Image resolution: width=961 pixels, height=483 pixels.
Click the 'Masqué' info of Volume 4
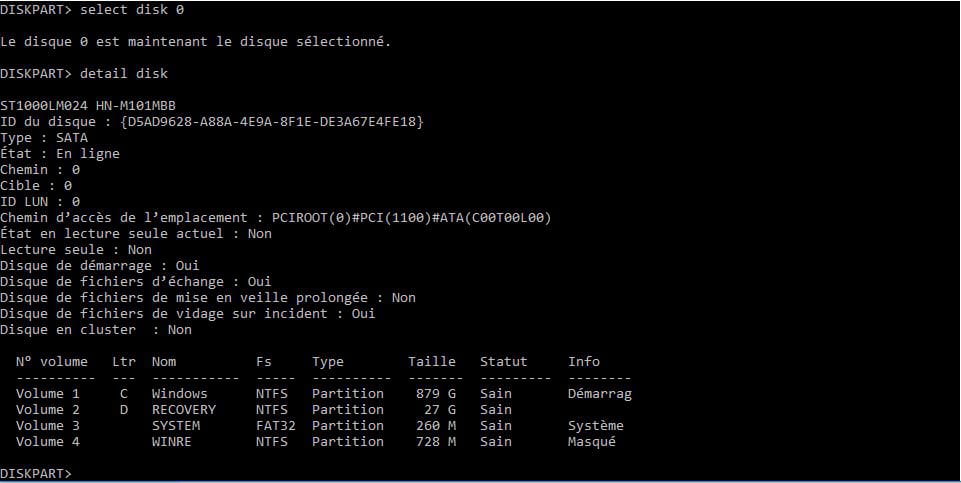tap(592, 441)
